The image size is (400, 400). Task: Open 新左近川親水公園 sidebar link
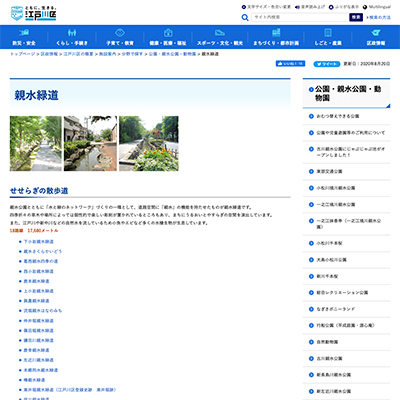pyautogui.click(x=333, y=391)
